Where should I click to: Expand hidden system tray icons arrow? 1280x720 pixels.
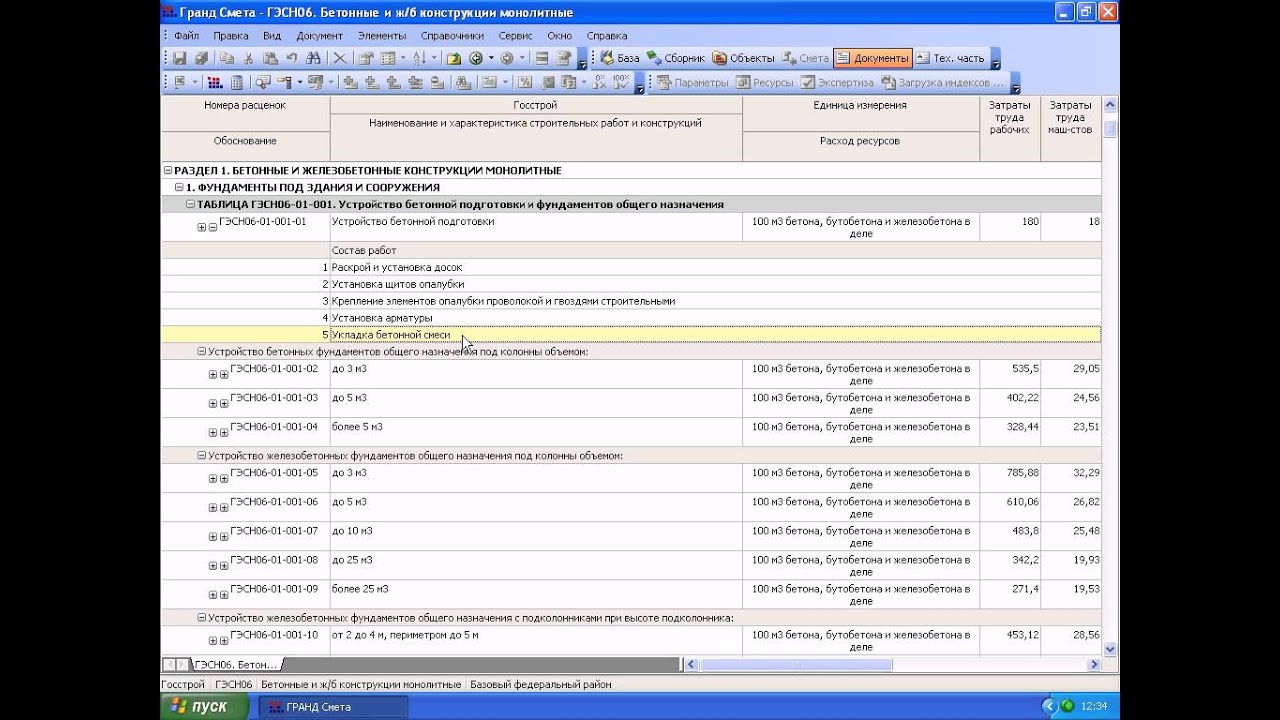pos(1049,707)
